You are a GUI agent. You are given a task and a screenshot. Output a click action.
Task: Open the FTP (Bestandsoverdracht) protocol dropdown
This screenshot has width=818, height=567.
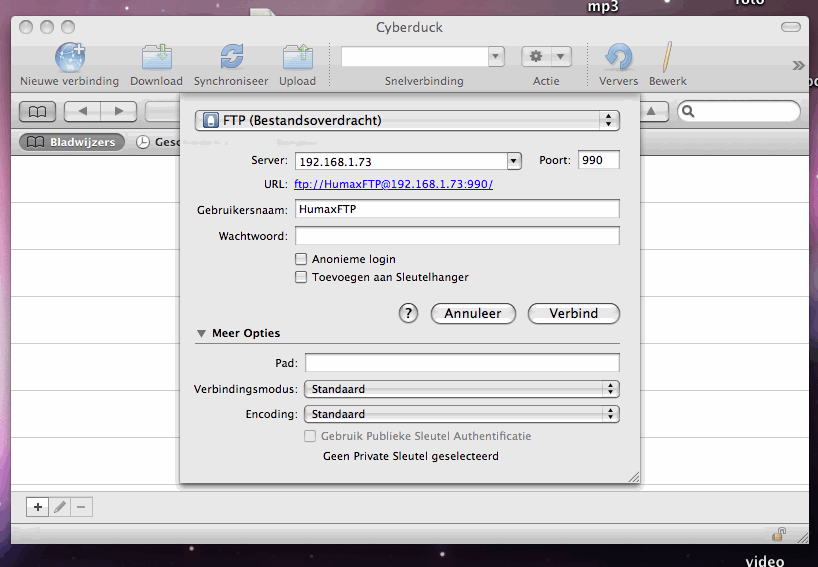(x=407, y=120)
